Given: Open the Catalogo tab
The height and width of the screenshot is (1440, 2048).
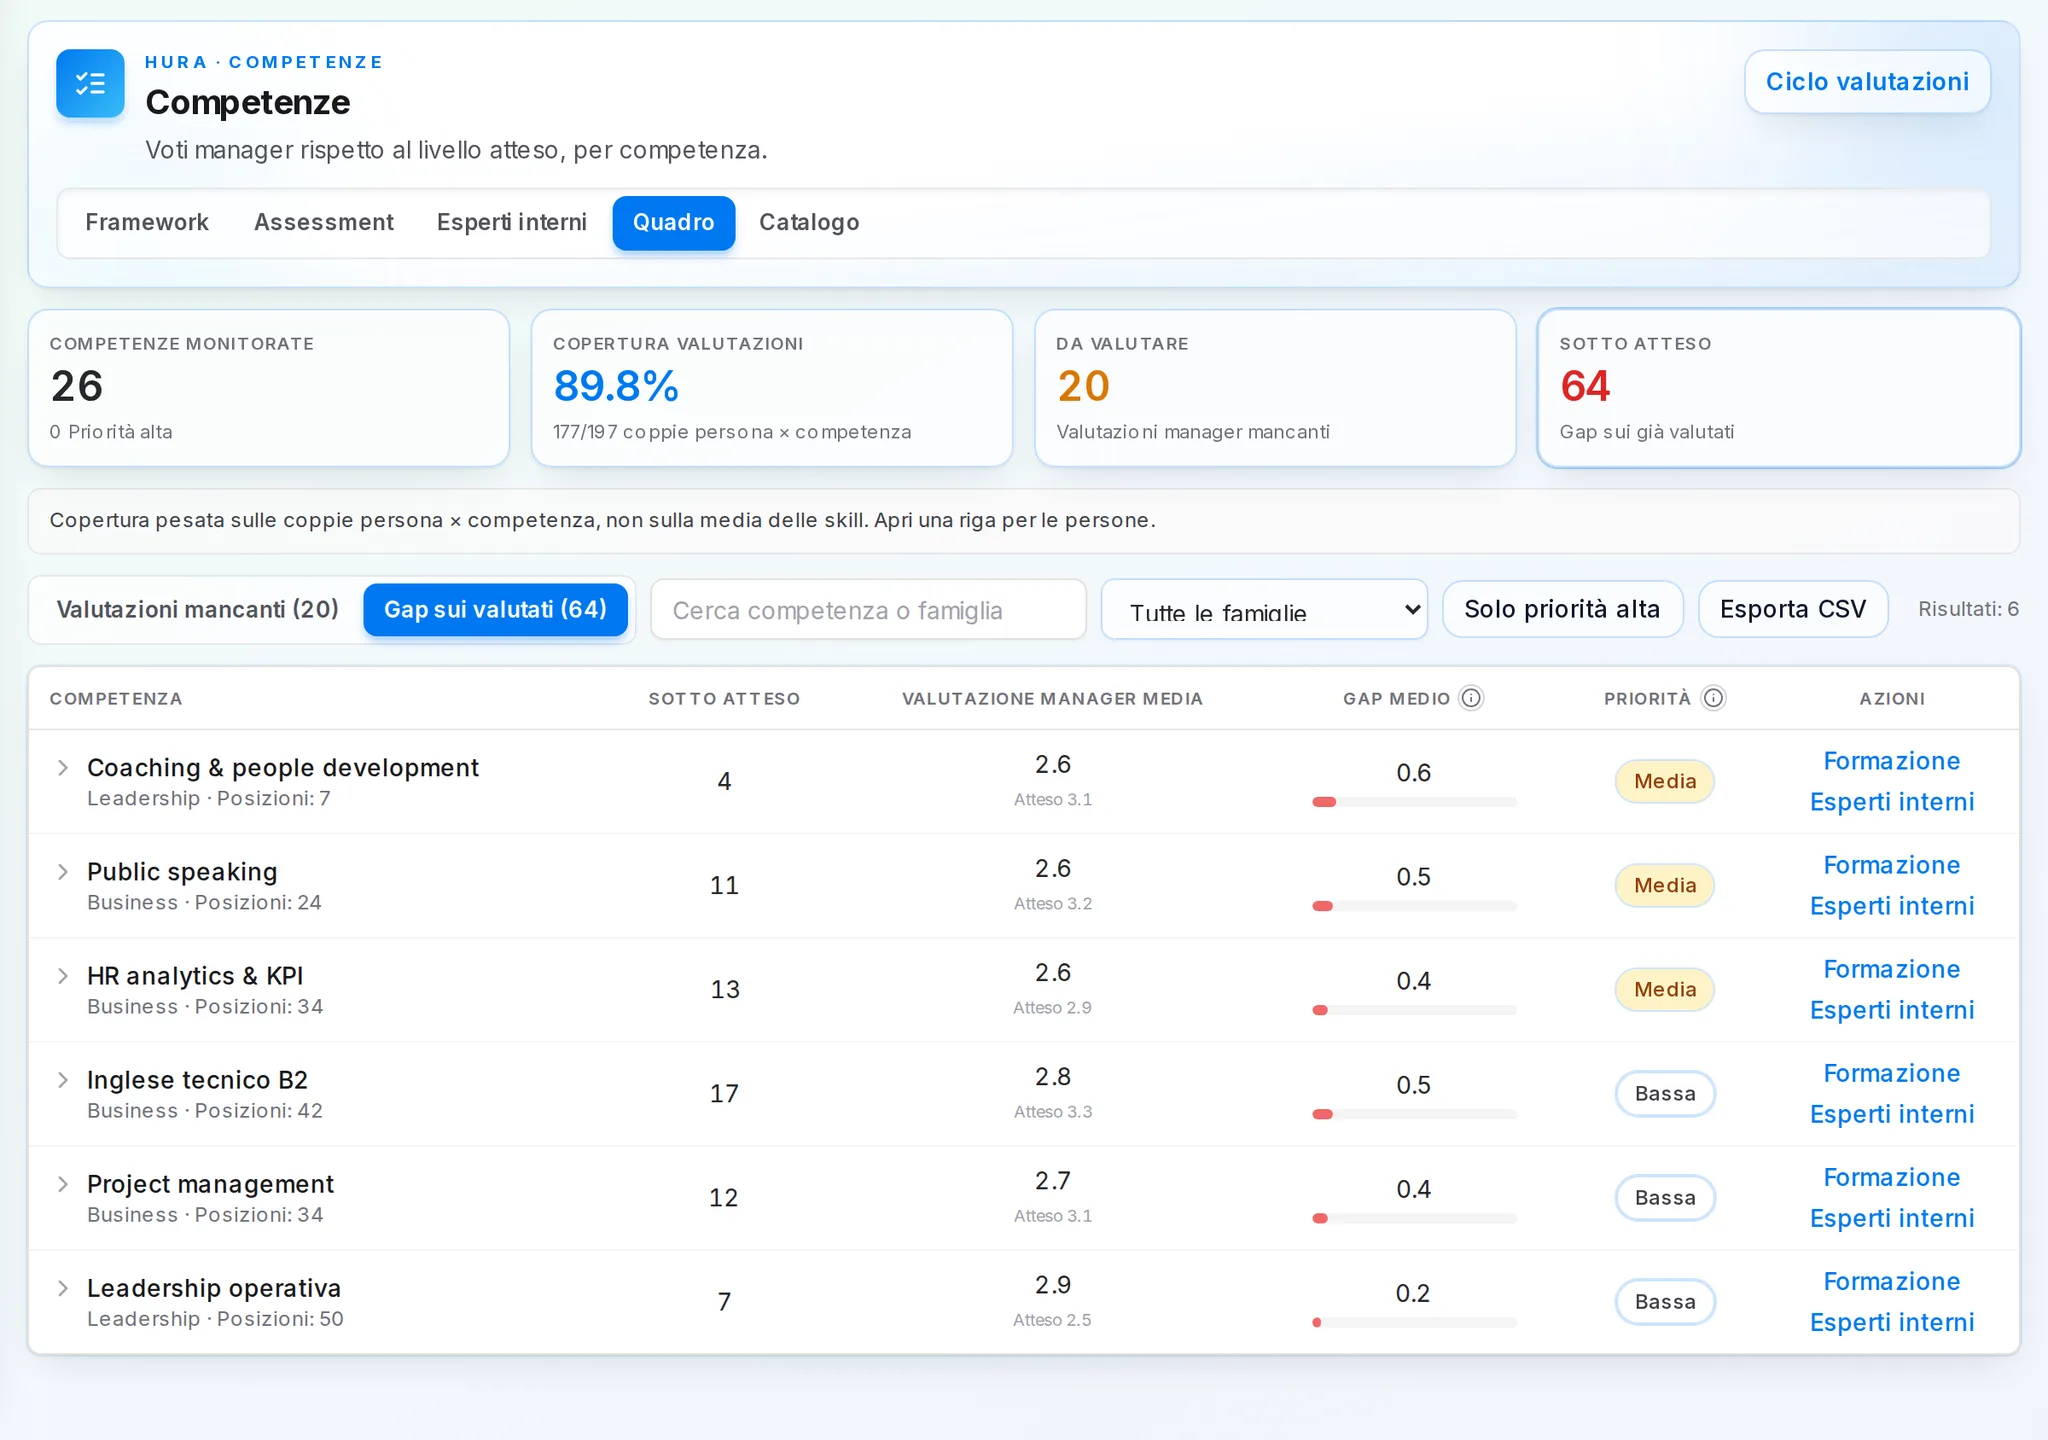Looking at the screenshot, I should click(809, 222).
